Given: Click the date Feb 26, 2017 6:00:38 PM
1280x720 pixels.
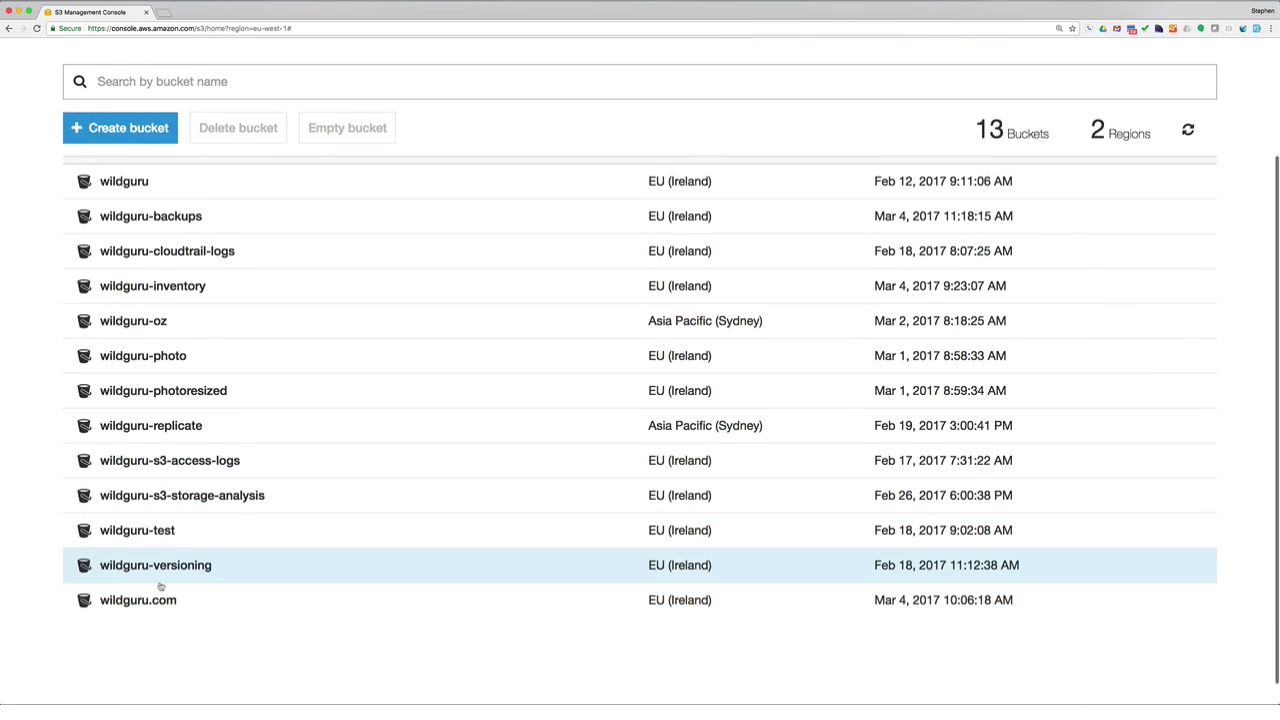Looking at the screenshot, I should (943, 496).
